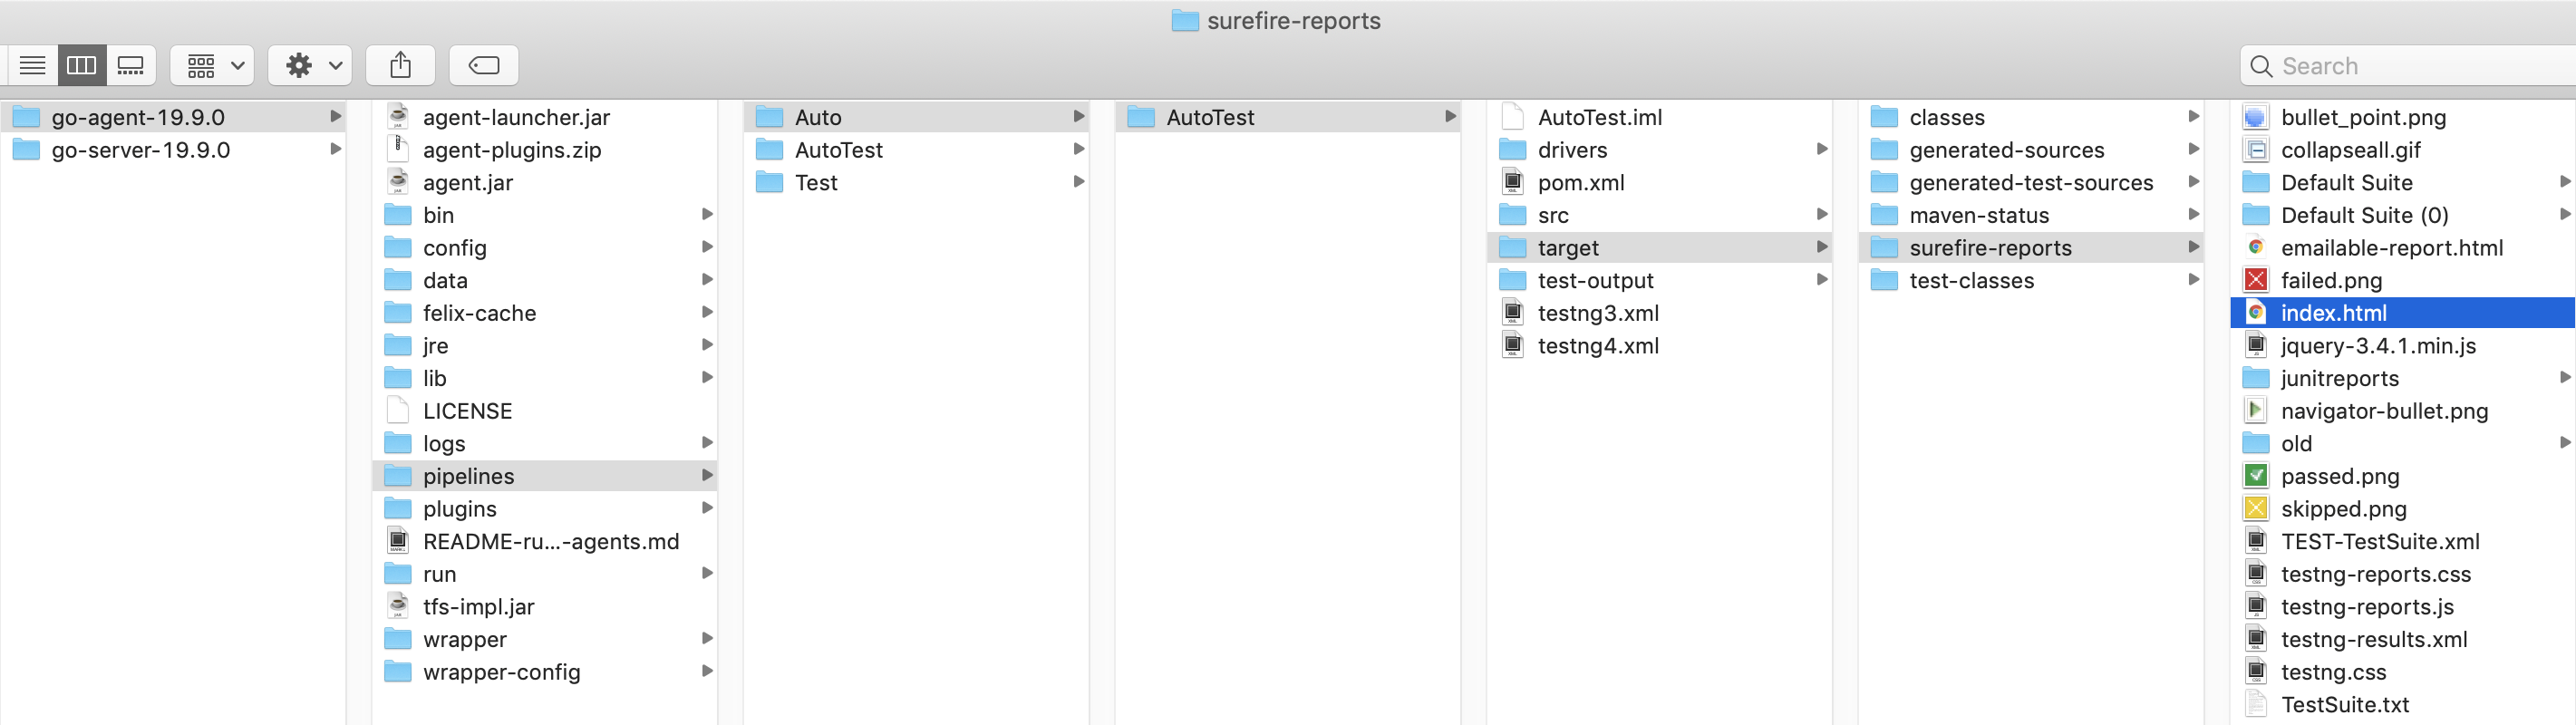Click the Share toolbar button
Screen dimensions: 2576x725
pyautogui.click(x=400, y=66)
